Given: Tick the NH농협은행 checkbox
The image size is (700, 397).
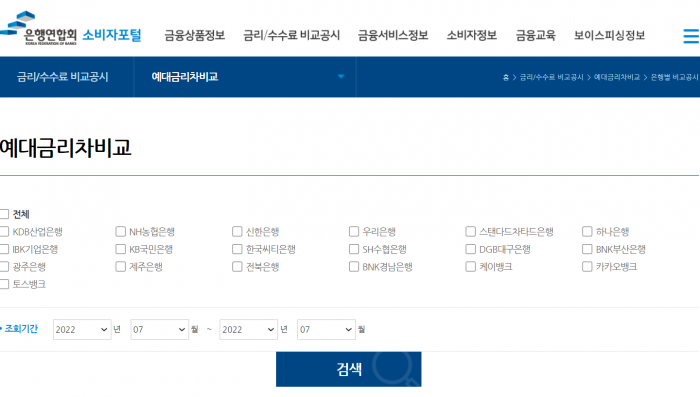Looking at the screenshot, I should [x=121, y=231].
